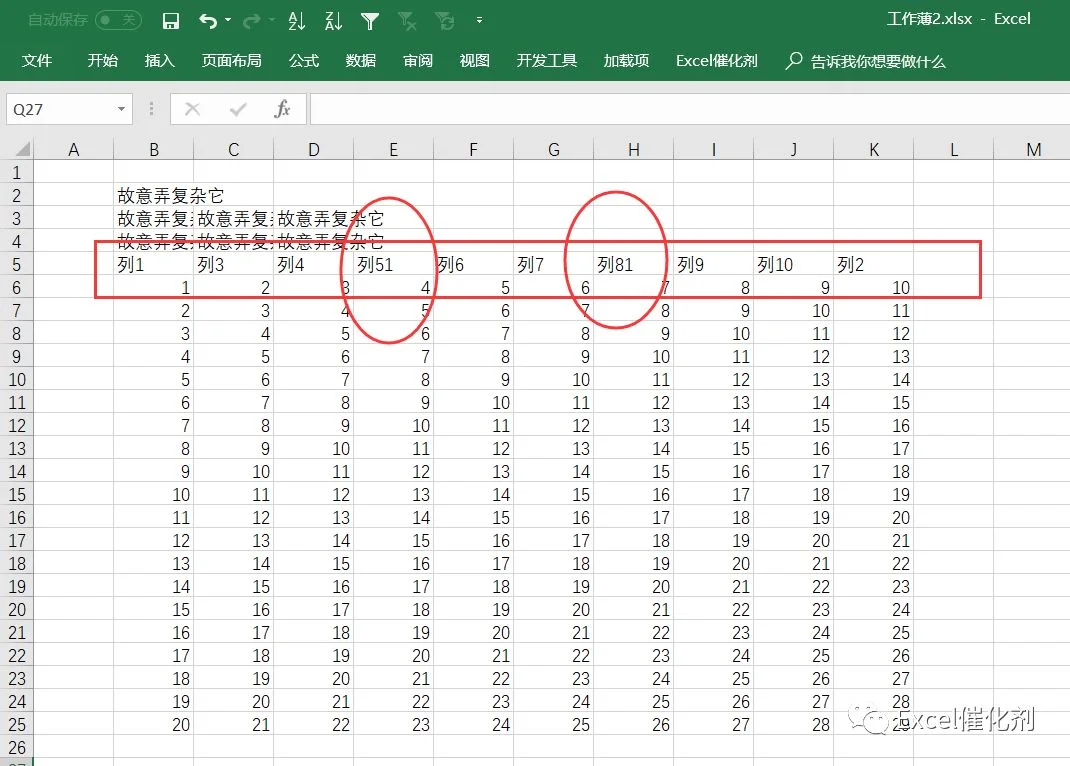Select row 16 header
This screenshot has width=1070, height=766.
(x=16, y=518)
